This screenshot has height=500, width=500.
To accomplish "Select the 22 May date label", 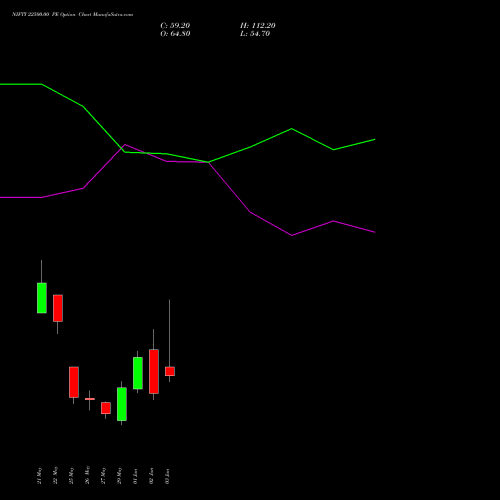I will (55, 476).
